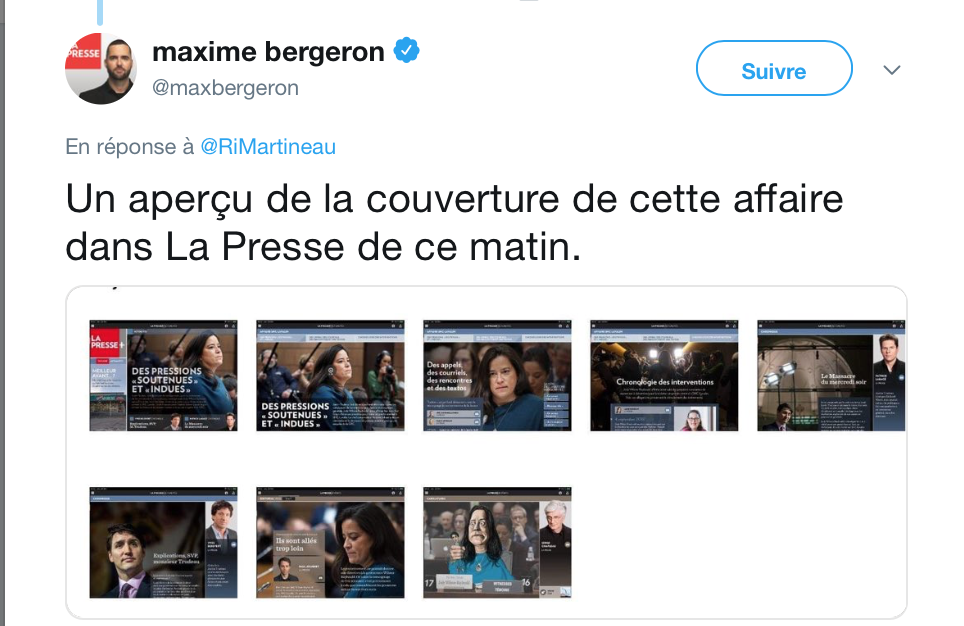964x626 pixels.
Task: Open the 'Chronologie des interventions' thumbnail
Action: [x=664, y=375]
